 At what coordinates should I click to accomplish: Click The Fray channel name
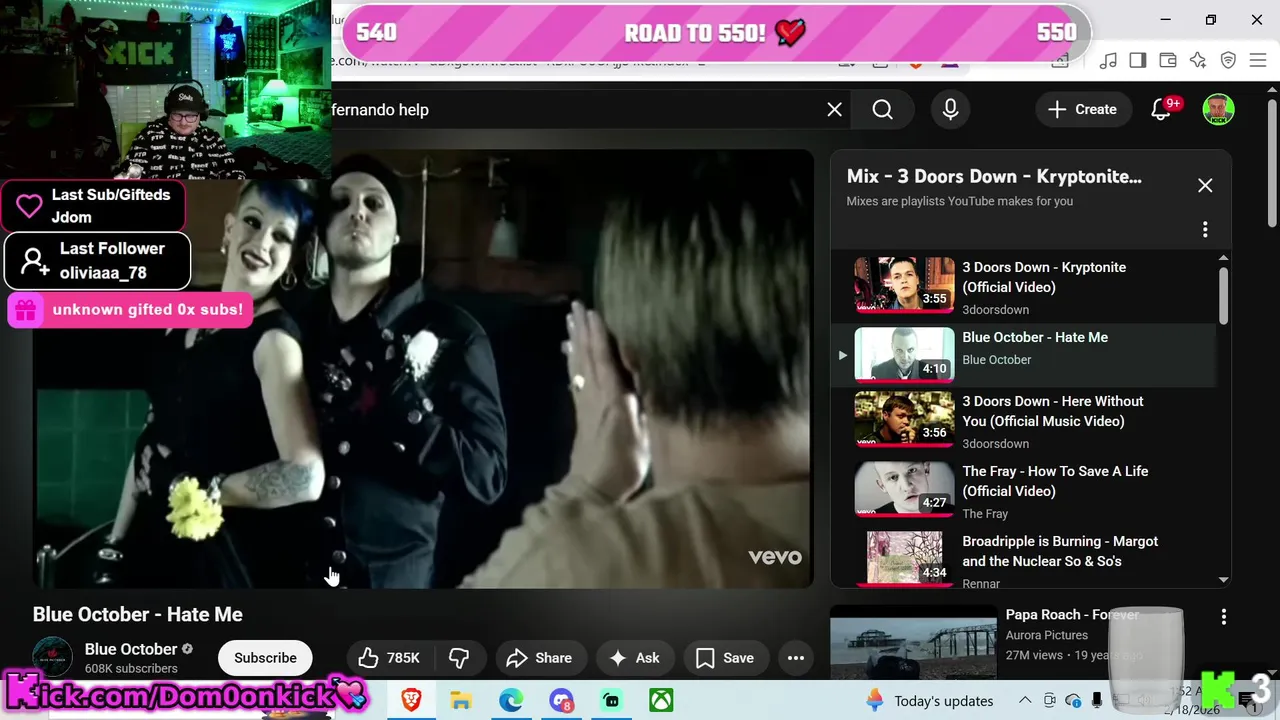tap(985, 514)
